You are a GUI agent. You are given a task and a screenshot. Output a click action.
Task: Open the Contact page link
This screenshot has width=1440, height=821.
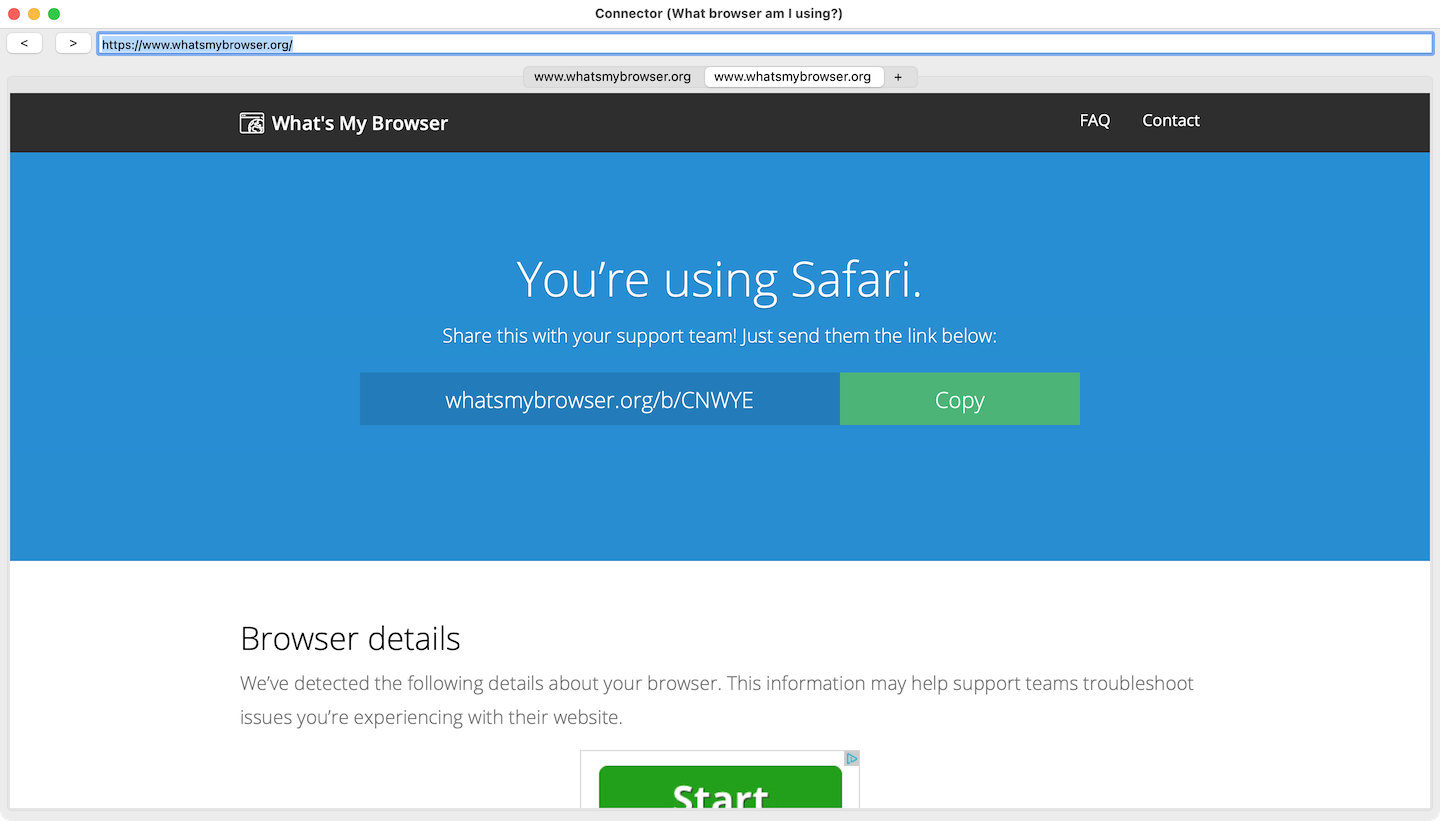click(x=1171, y=120)
